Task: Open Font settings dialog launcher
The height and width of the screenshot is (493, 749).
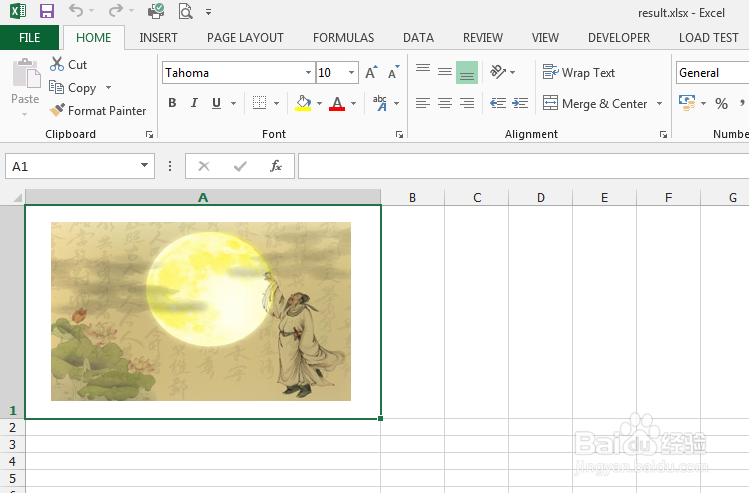Action: click(399, 135)
